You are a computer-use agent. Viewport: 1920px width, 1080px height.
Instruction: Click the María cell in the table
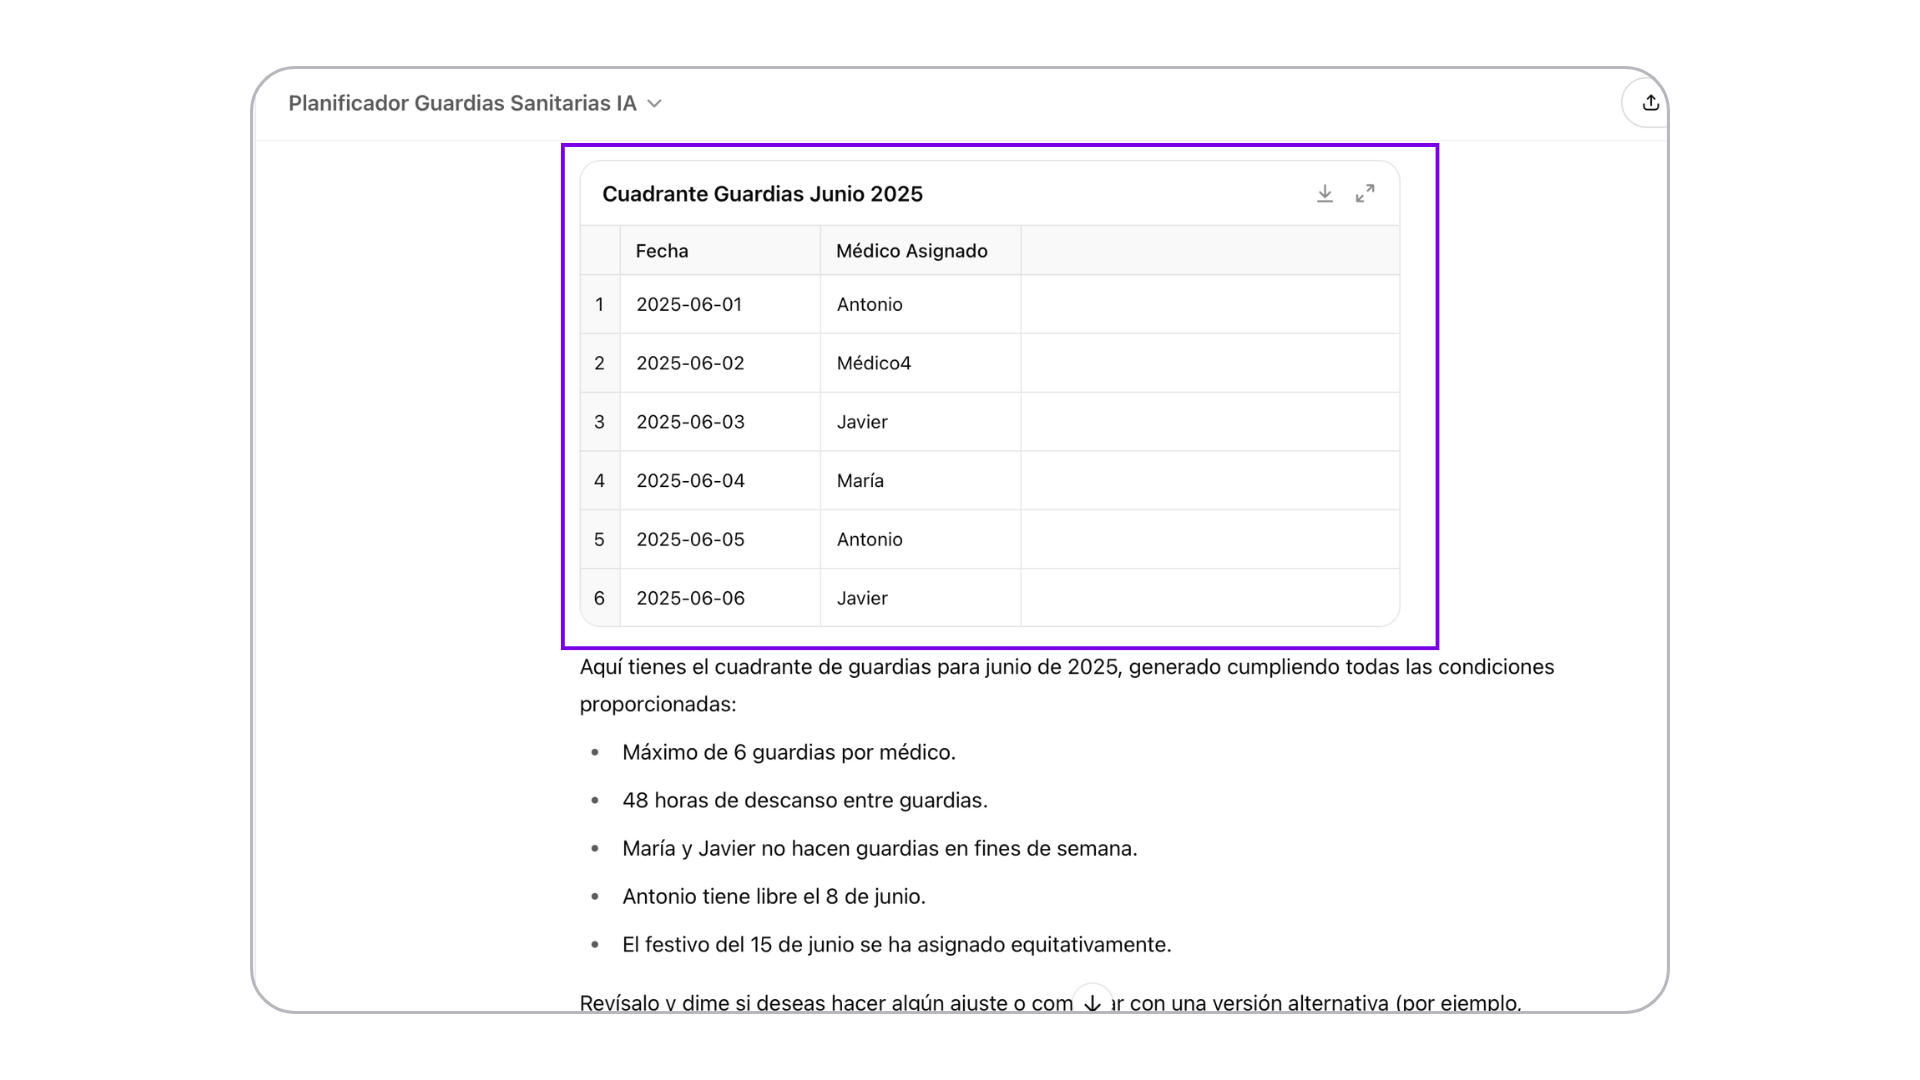(x=920, y=481)
